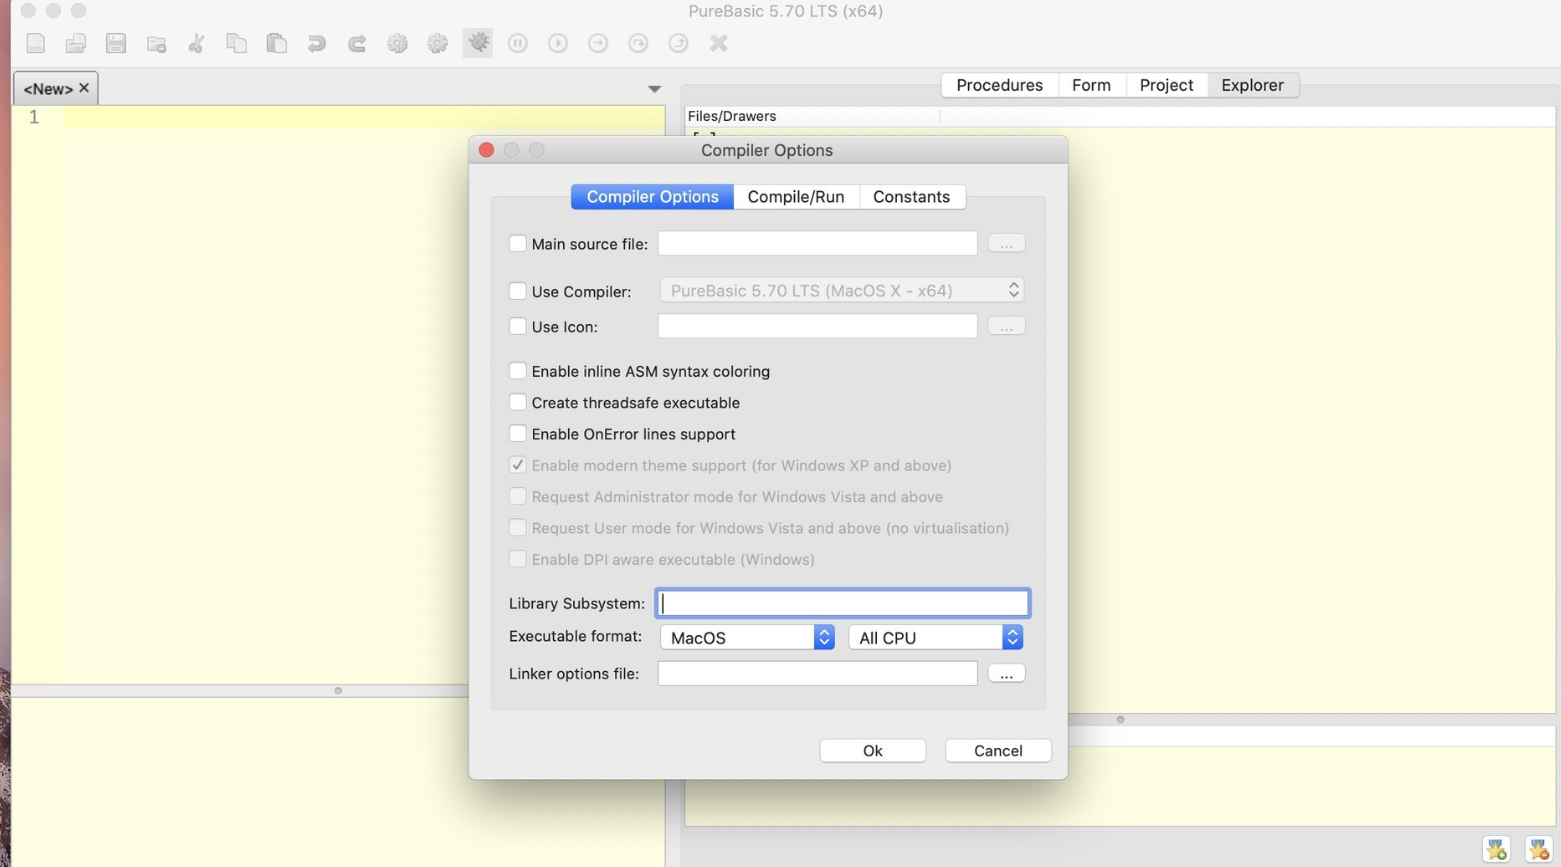Open the editor file tabs list arrow
Viewport: 1561px width, 867px height.
(x=654, y=89)
